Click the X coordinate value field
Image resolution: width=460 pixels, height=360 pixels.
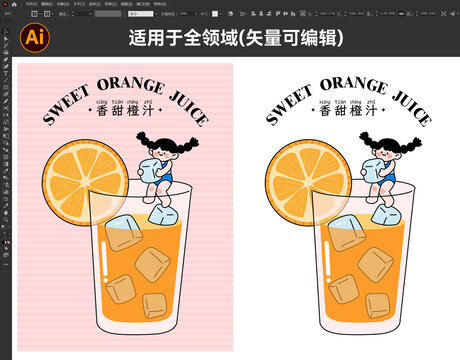point(327,14)
